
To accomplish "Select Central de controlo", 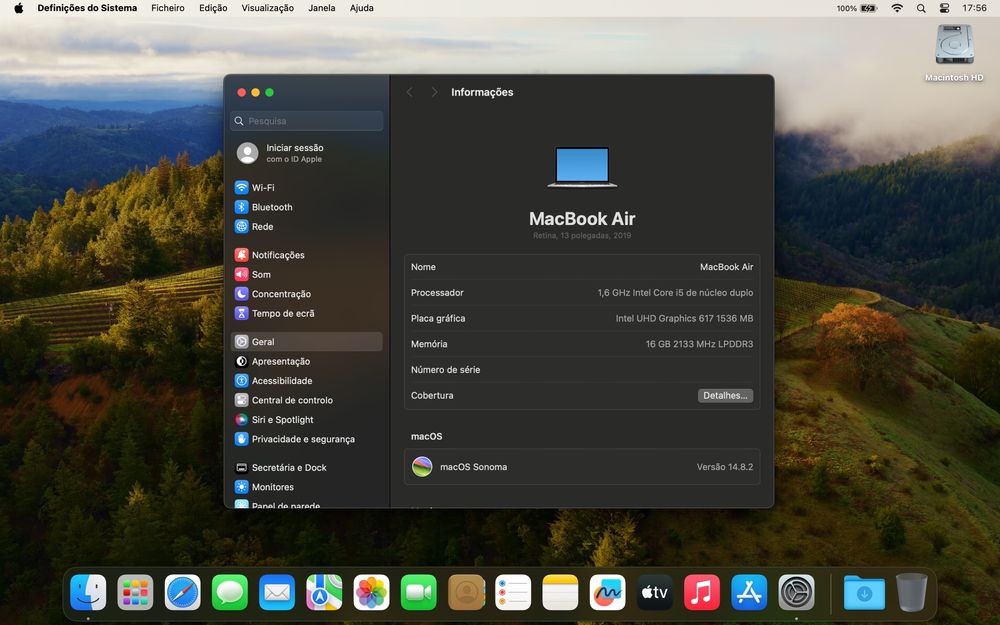I will pyautogui.click(x=307, y=400).
